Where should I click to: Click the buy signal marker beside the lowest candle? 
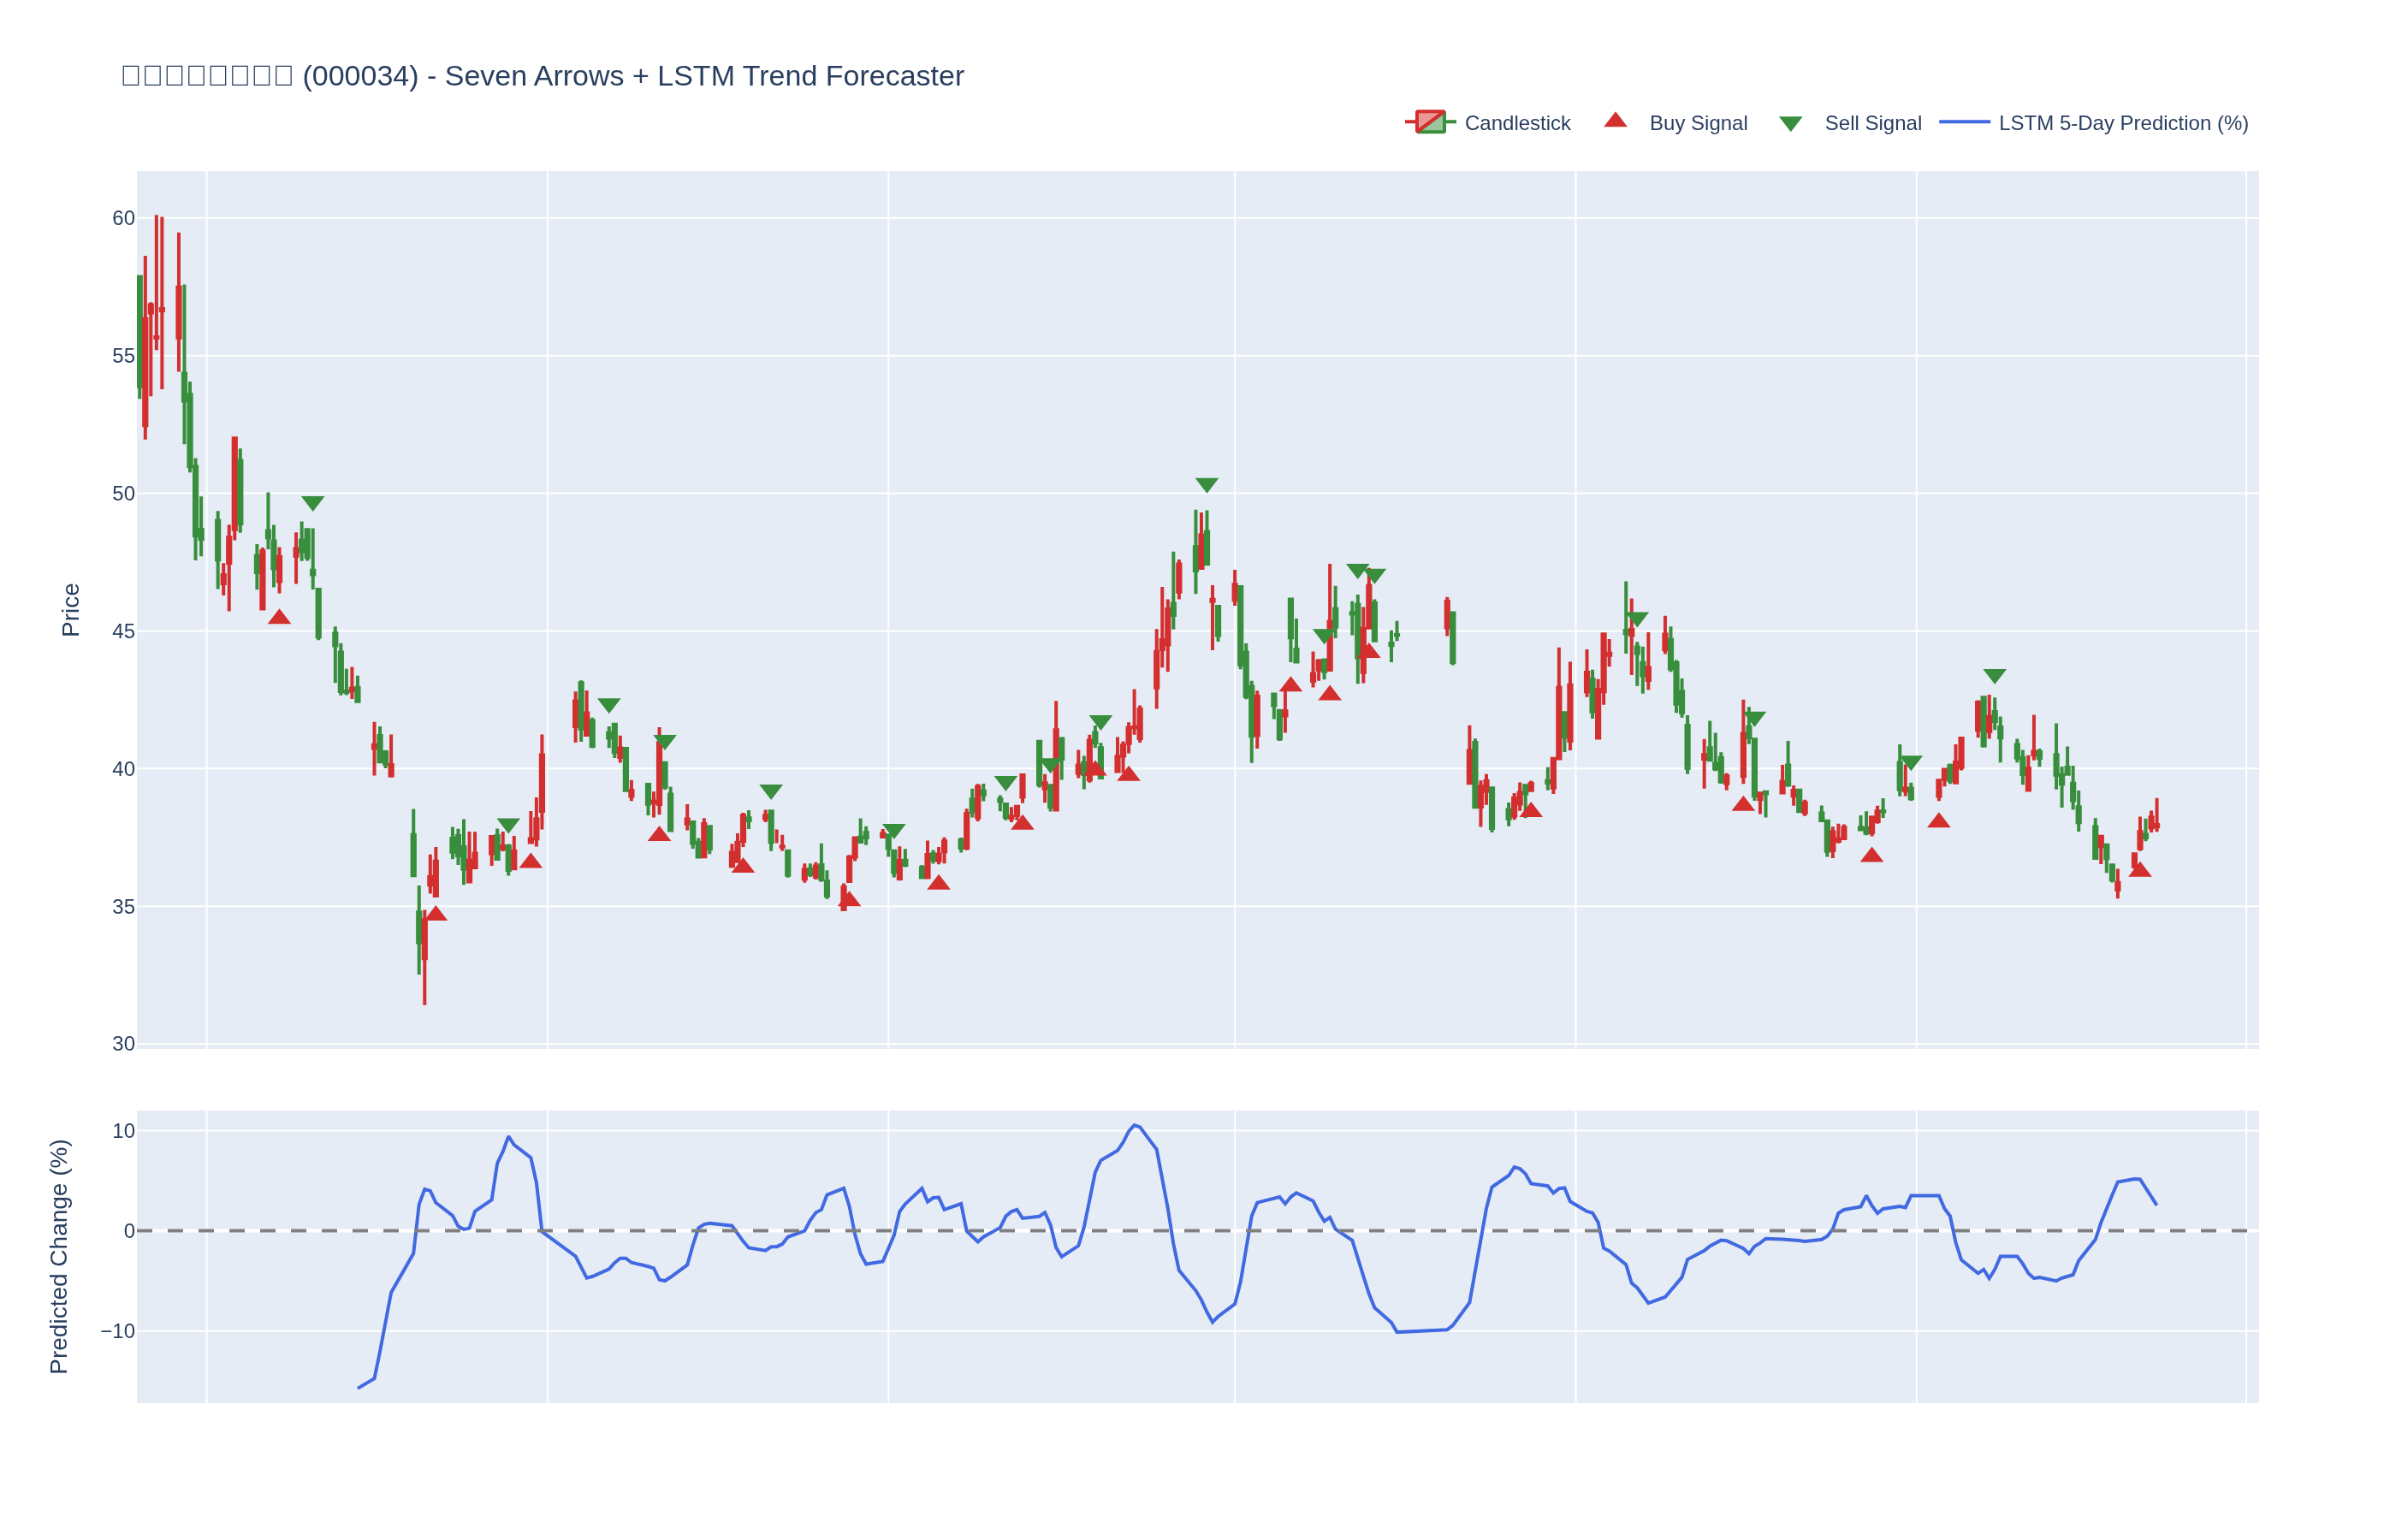435,914
